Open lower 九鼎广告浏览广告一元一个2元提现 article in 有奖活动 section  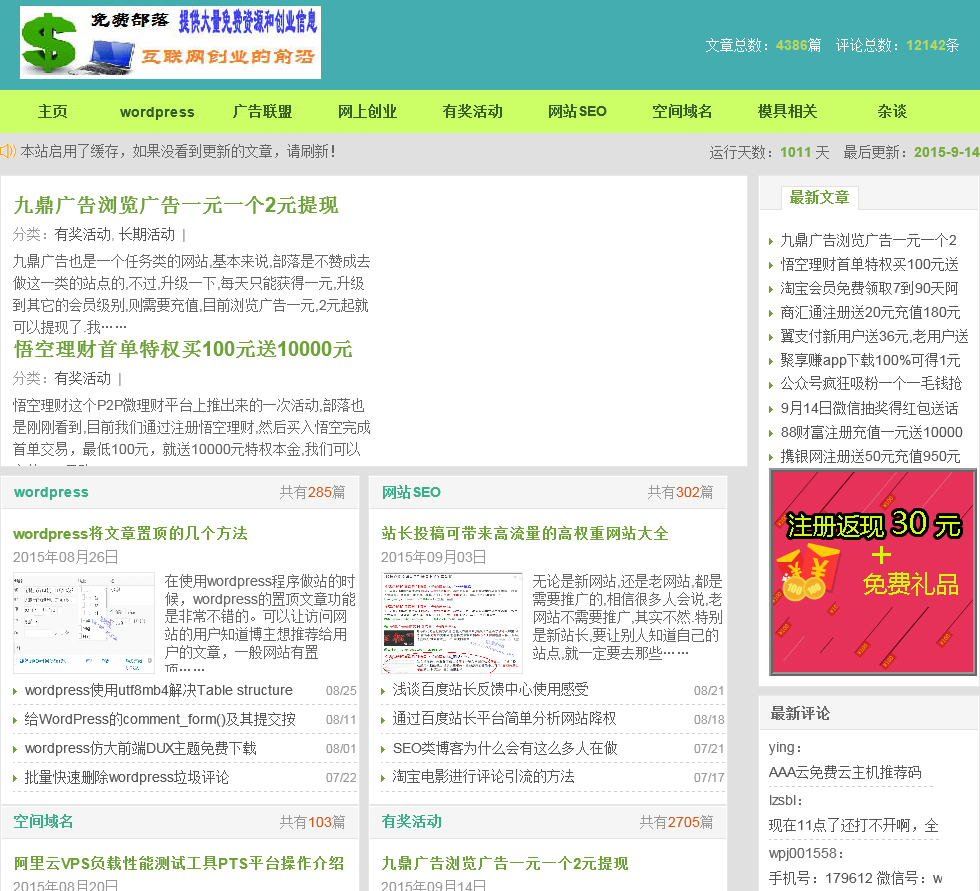pos(504,863)
